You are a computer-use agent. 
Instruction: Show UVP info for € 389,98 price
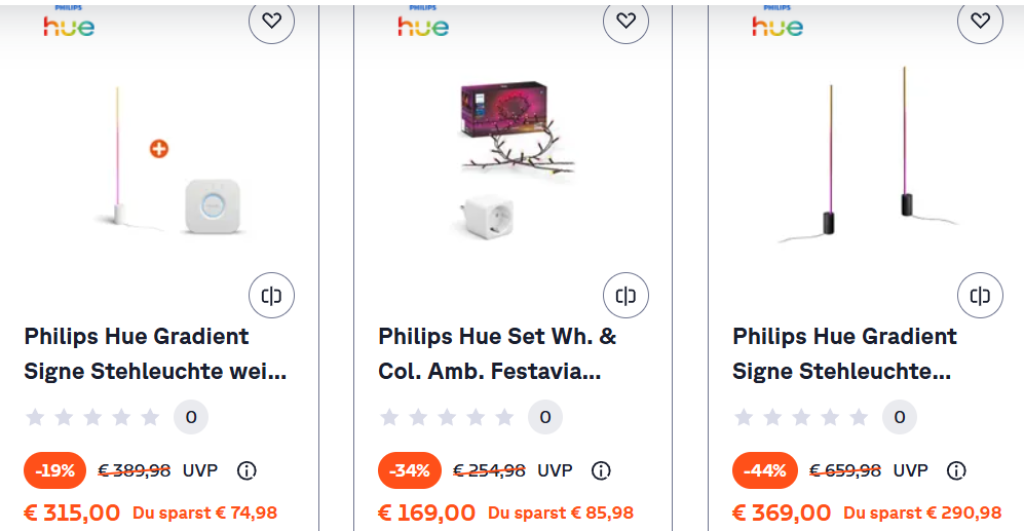pyautogui.click(x=247, y=470)
